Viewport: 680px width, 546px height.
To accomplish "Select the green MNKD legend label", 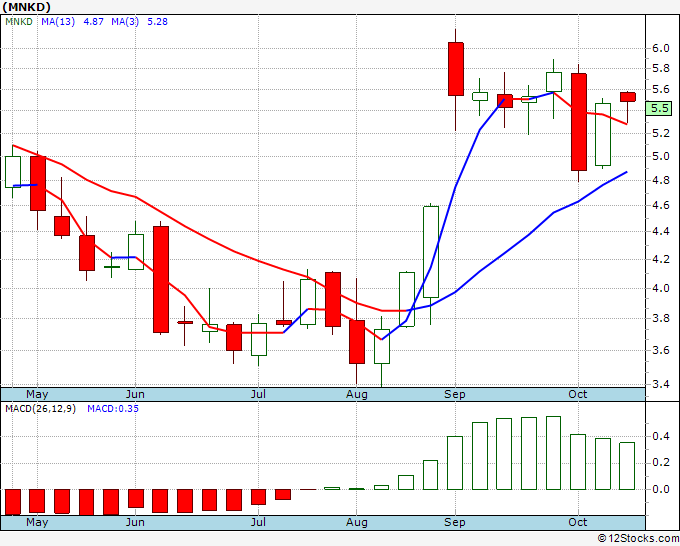I will click(x=19, y=22).
